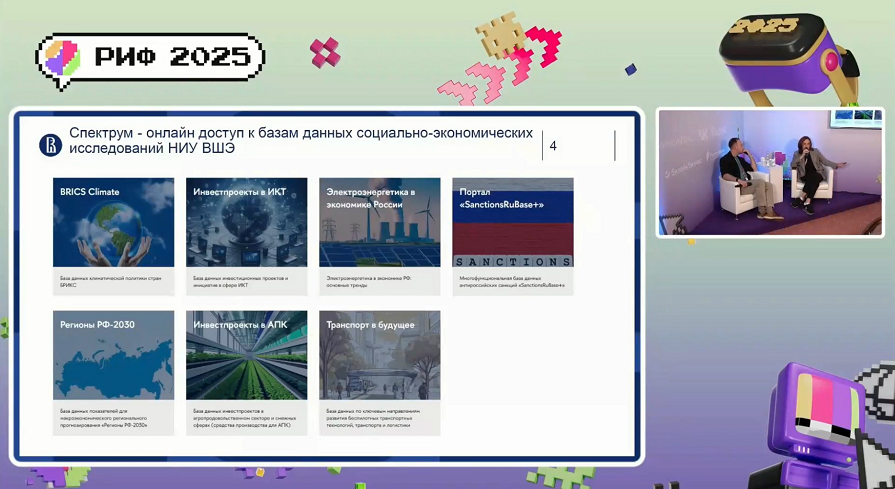Click the РИФ 2025 speech-bubble logo
The height and width of the screenshot is (489, 895).
point(150,58)
